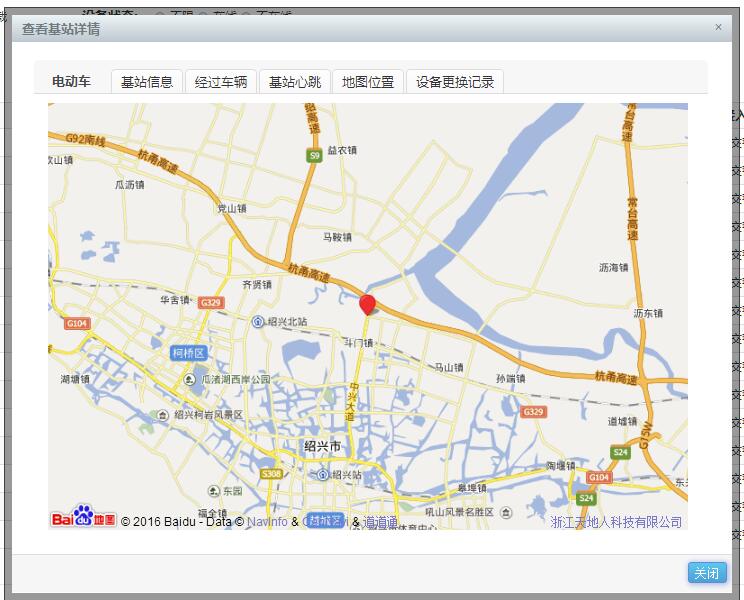Click the 瓜渚湖西岸公园 park icon
The image size is (744, 600).
[189, 379]
